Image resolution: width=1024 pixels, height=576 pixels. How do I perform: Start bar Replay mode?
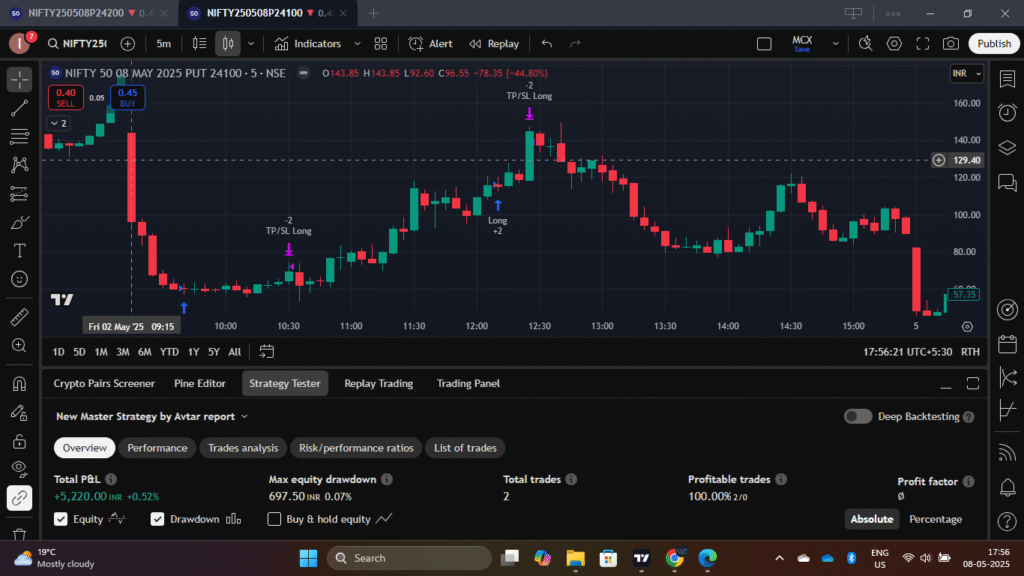coord(494,44)
